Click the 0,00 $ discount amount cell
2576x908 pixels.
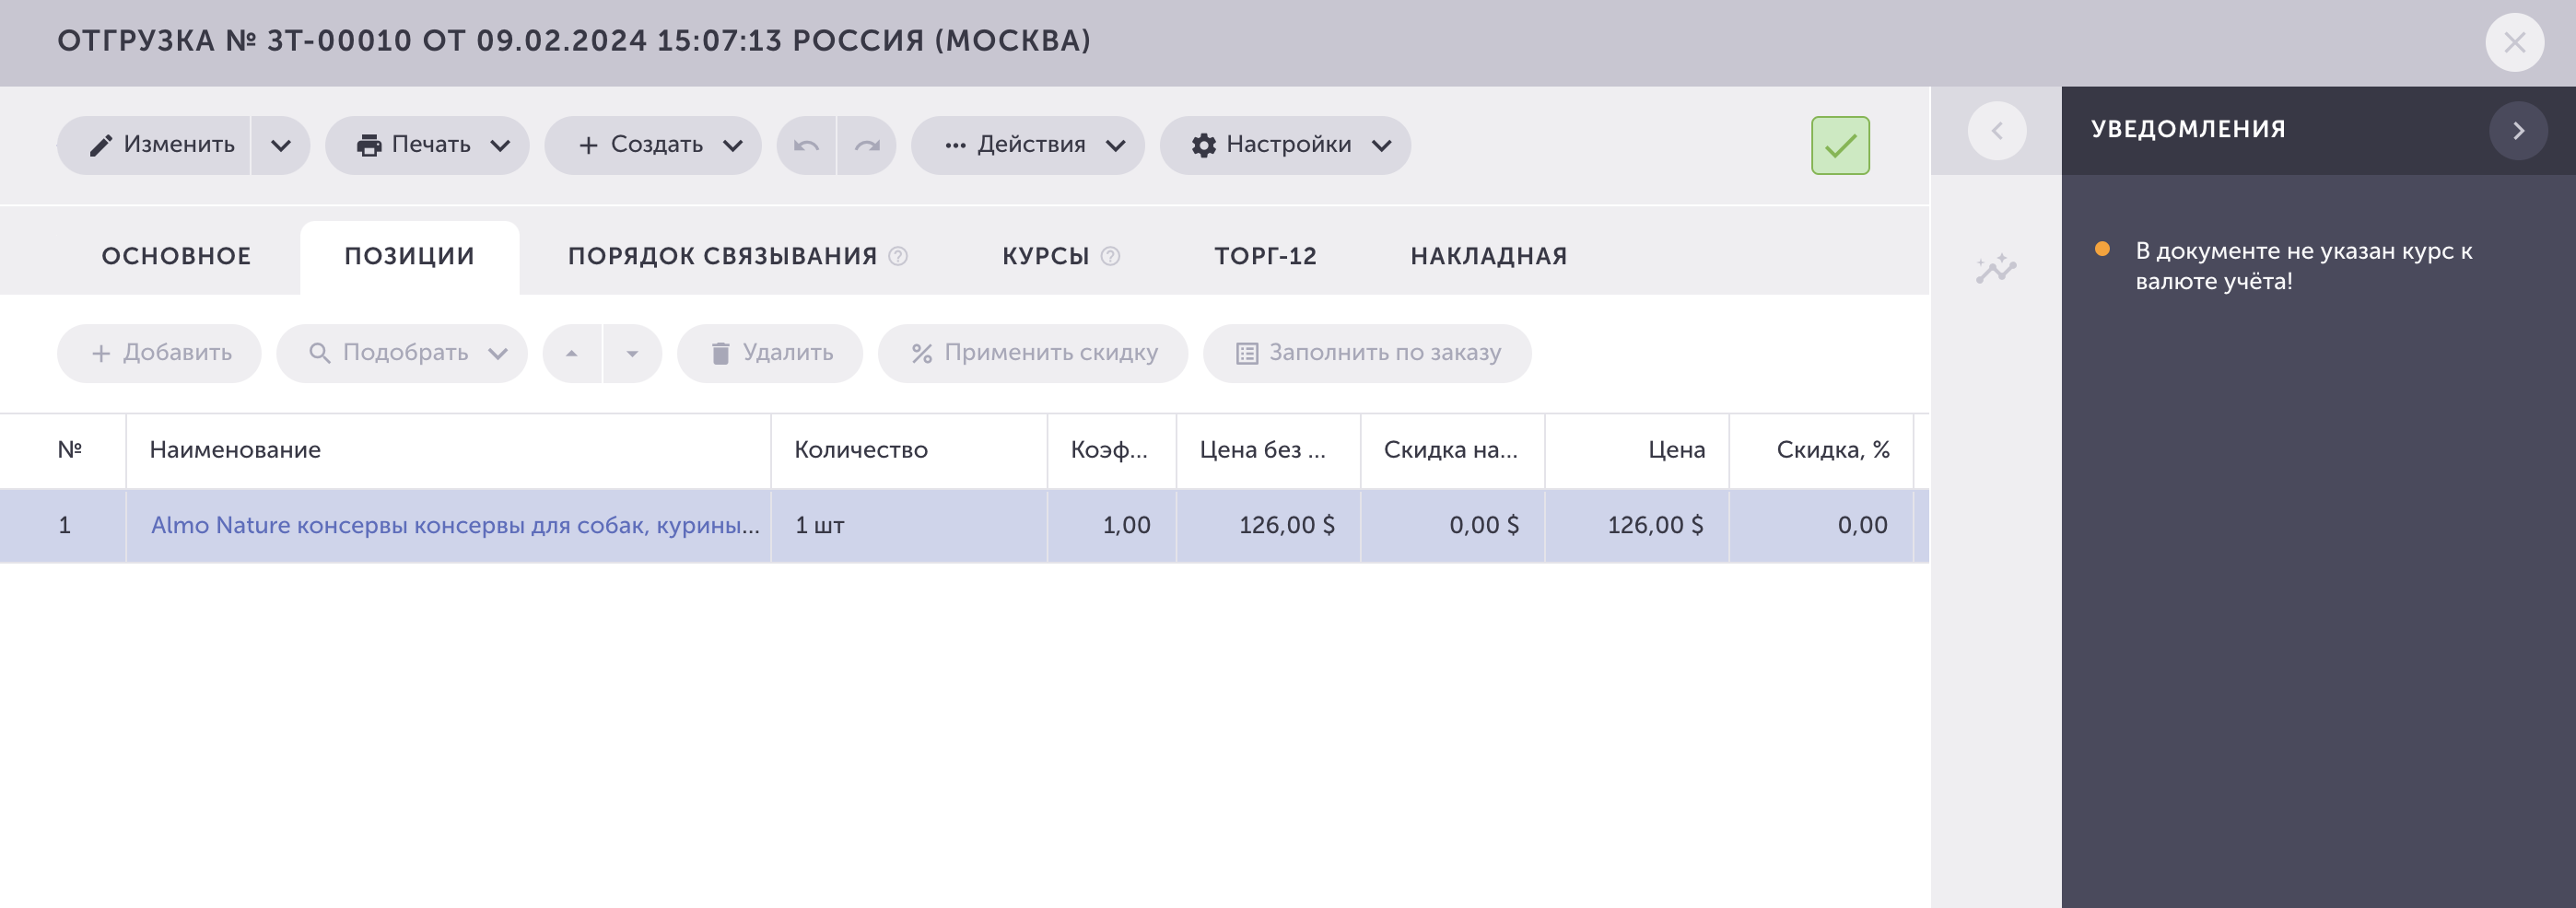pyautogui.click(x=1452, y=526)
